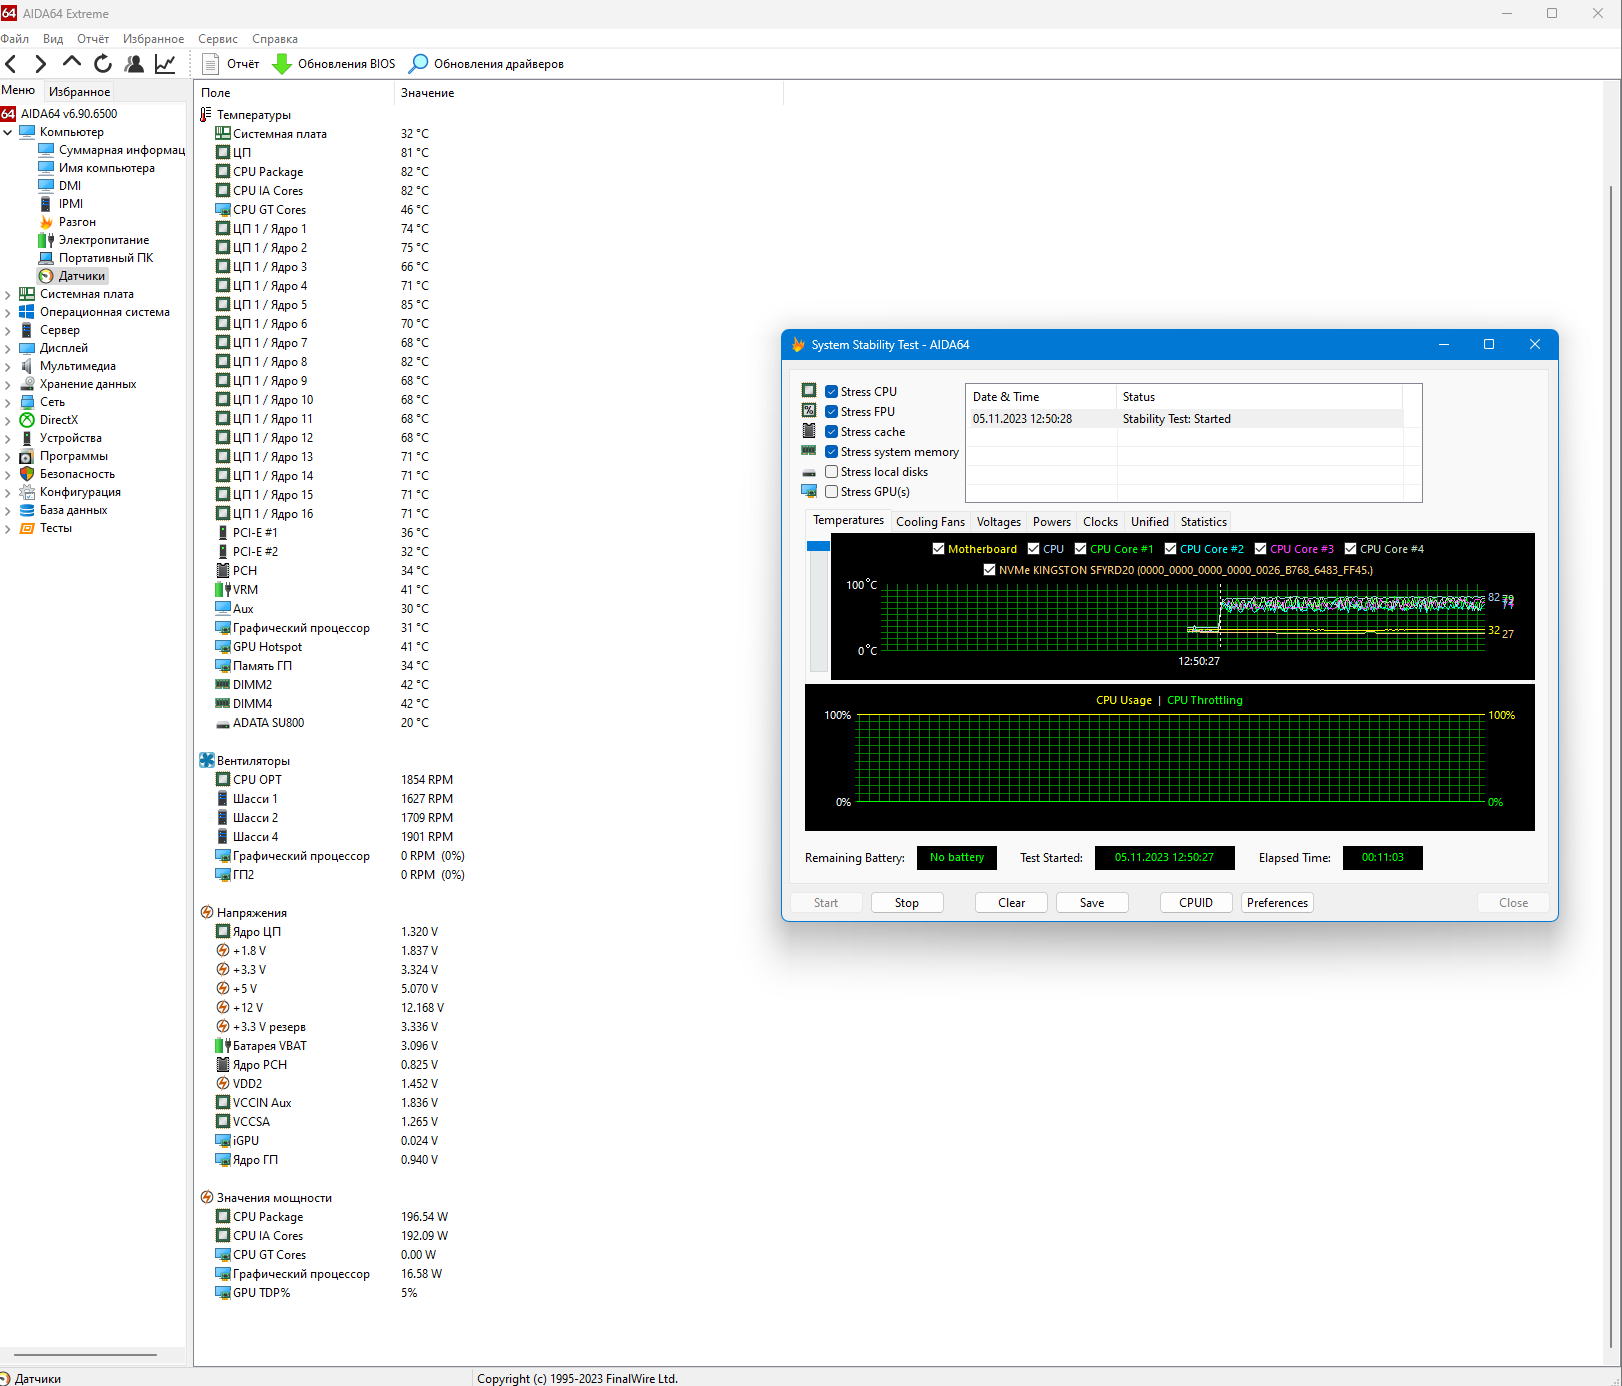Click the Мультимедиа speaker icon

(x=27, y=366)
